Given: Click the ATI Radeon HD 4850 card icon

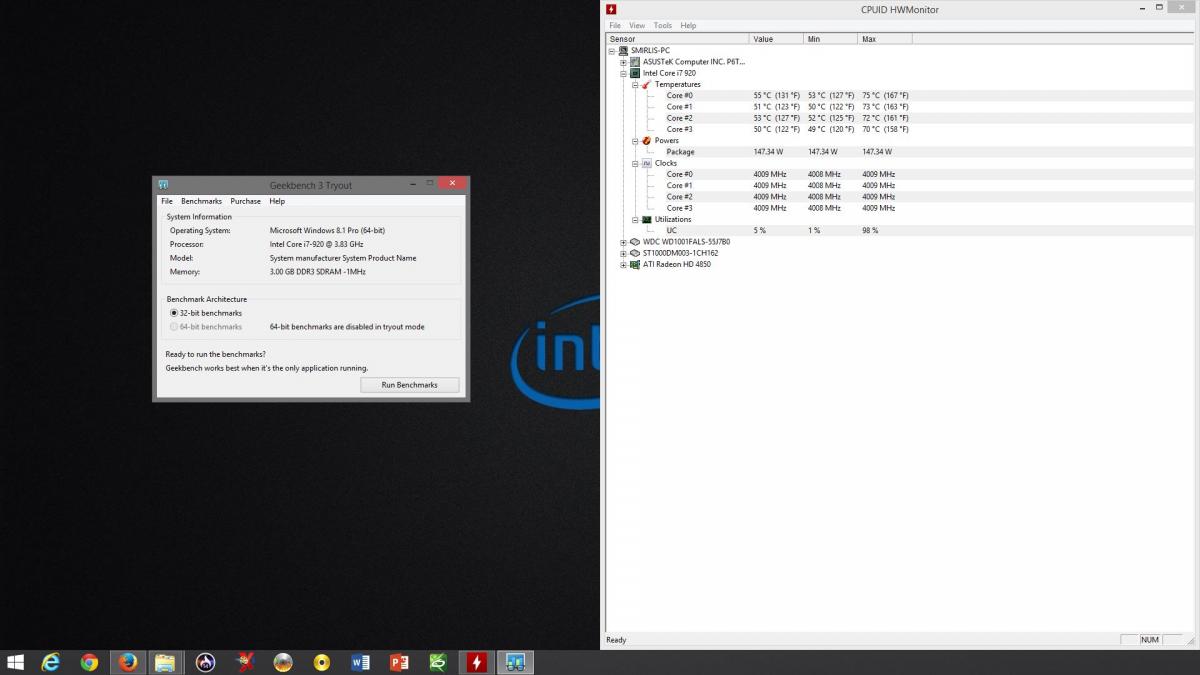Looking at the screenshot, I should tap(635, 264).
